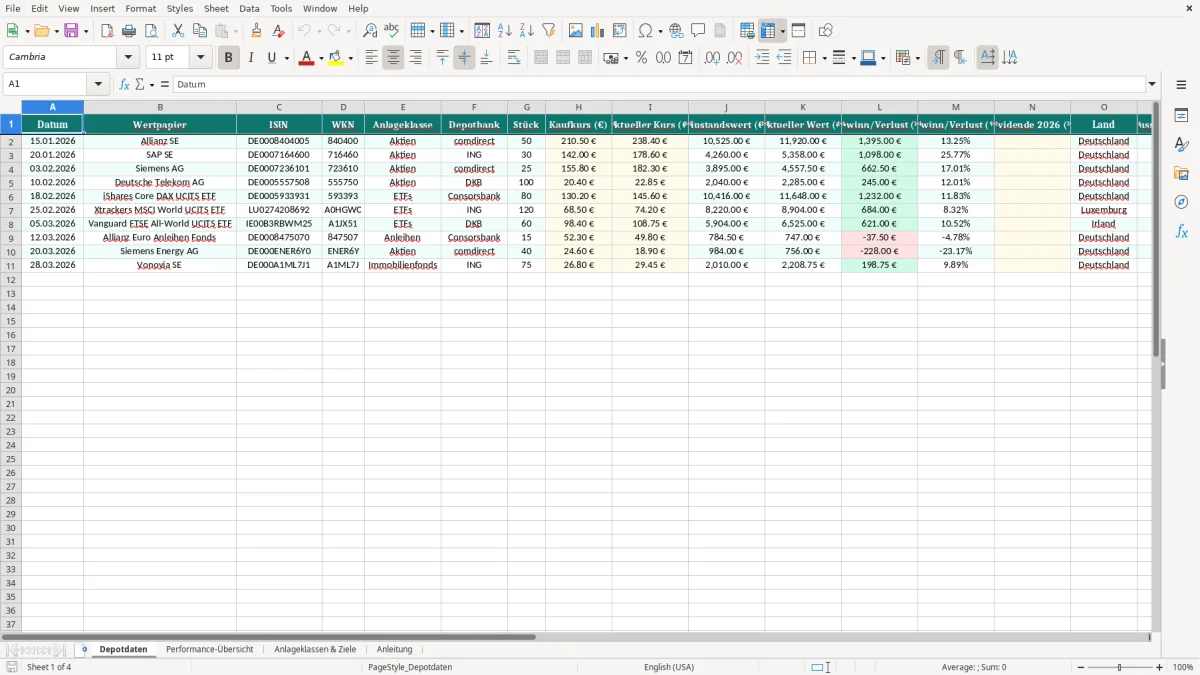Click the Copy icon
The height and width of the screenshot is (675, 1200).
(x=200, y=31)
